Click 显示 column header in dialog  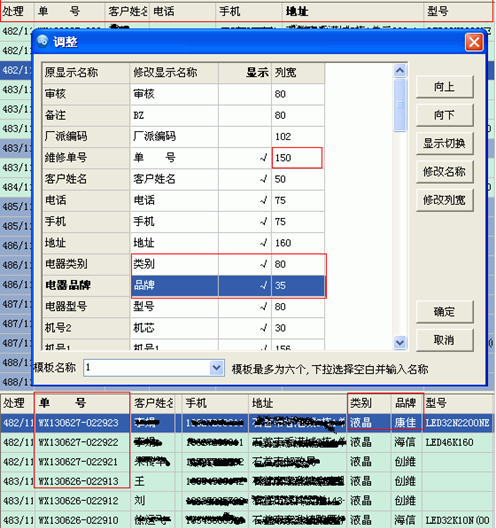coord(245,73)
